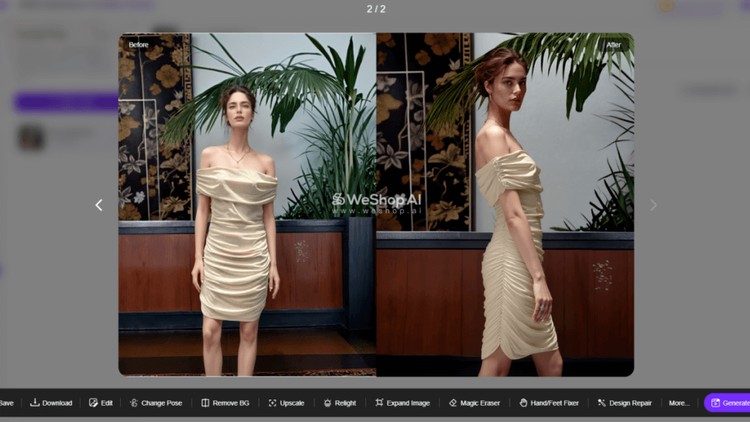This screenshot has width=750, height=422.
Task: Click the Before image on the left
Action: click(x=247, y=204)
